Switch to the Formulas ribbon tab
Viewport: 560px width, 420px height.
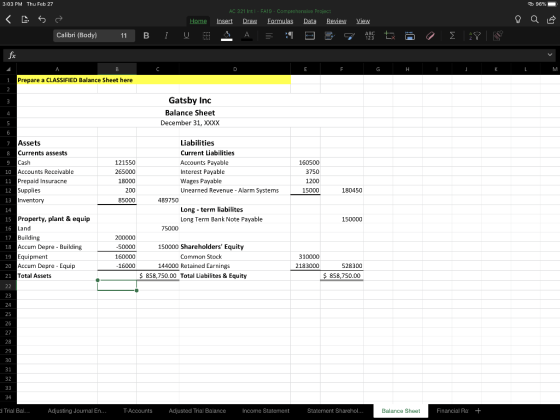click(280, 21)
